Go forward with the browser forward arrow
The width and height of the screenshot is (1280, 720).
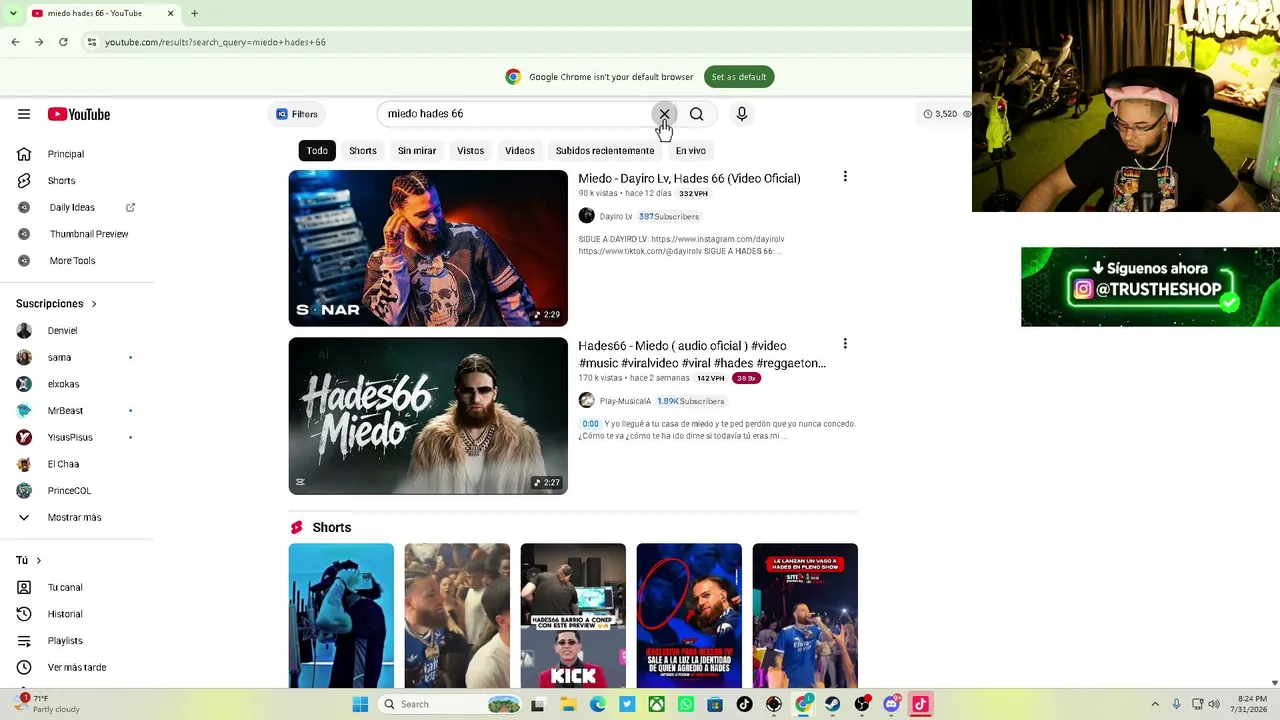coord(39,42)
